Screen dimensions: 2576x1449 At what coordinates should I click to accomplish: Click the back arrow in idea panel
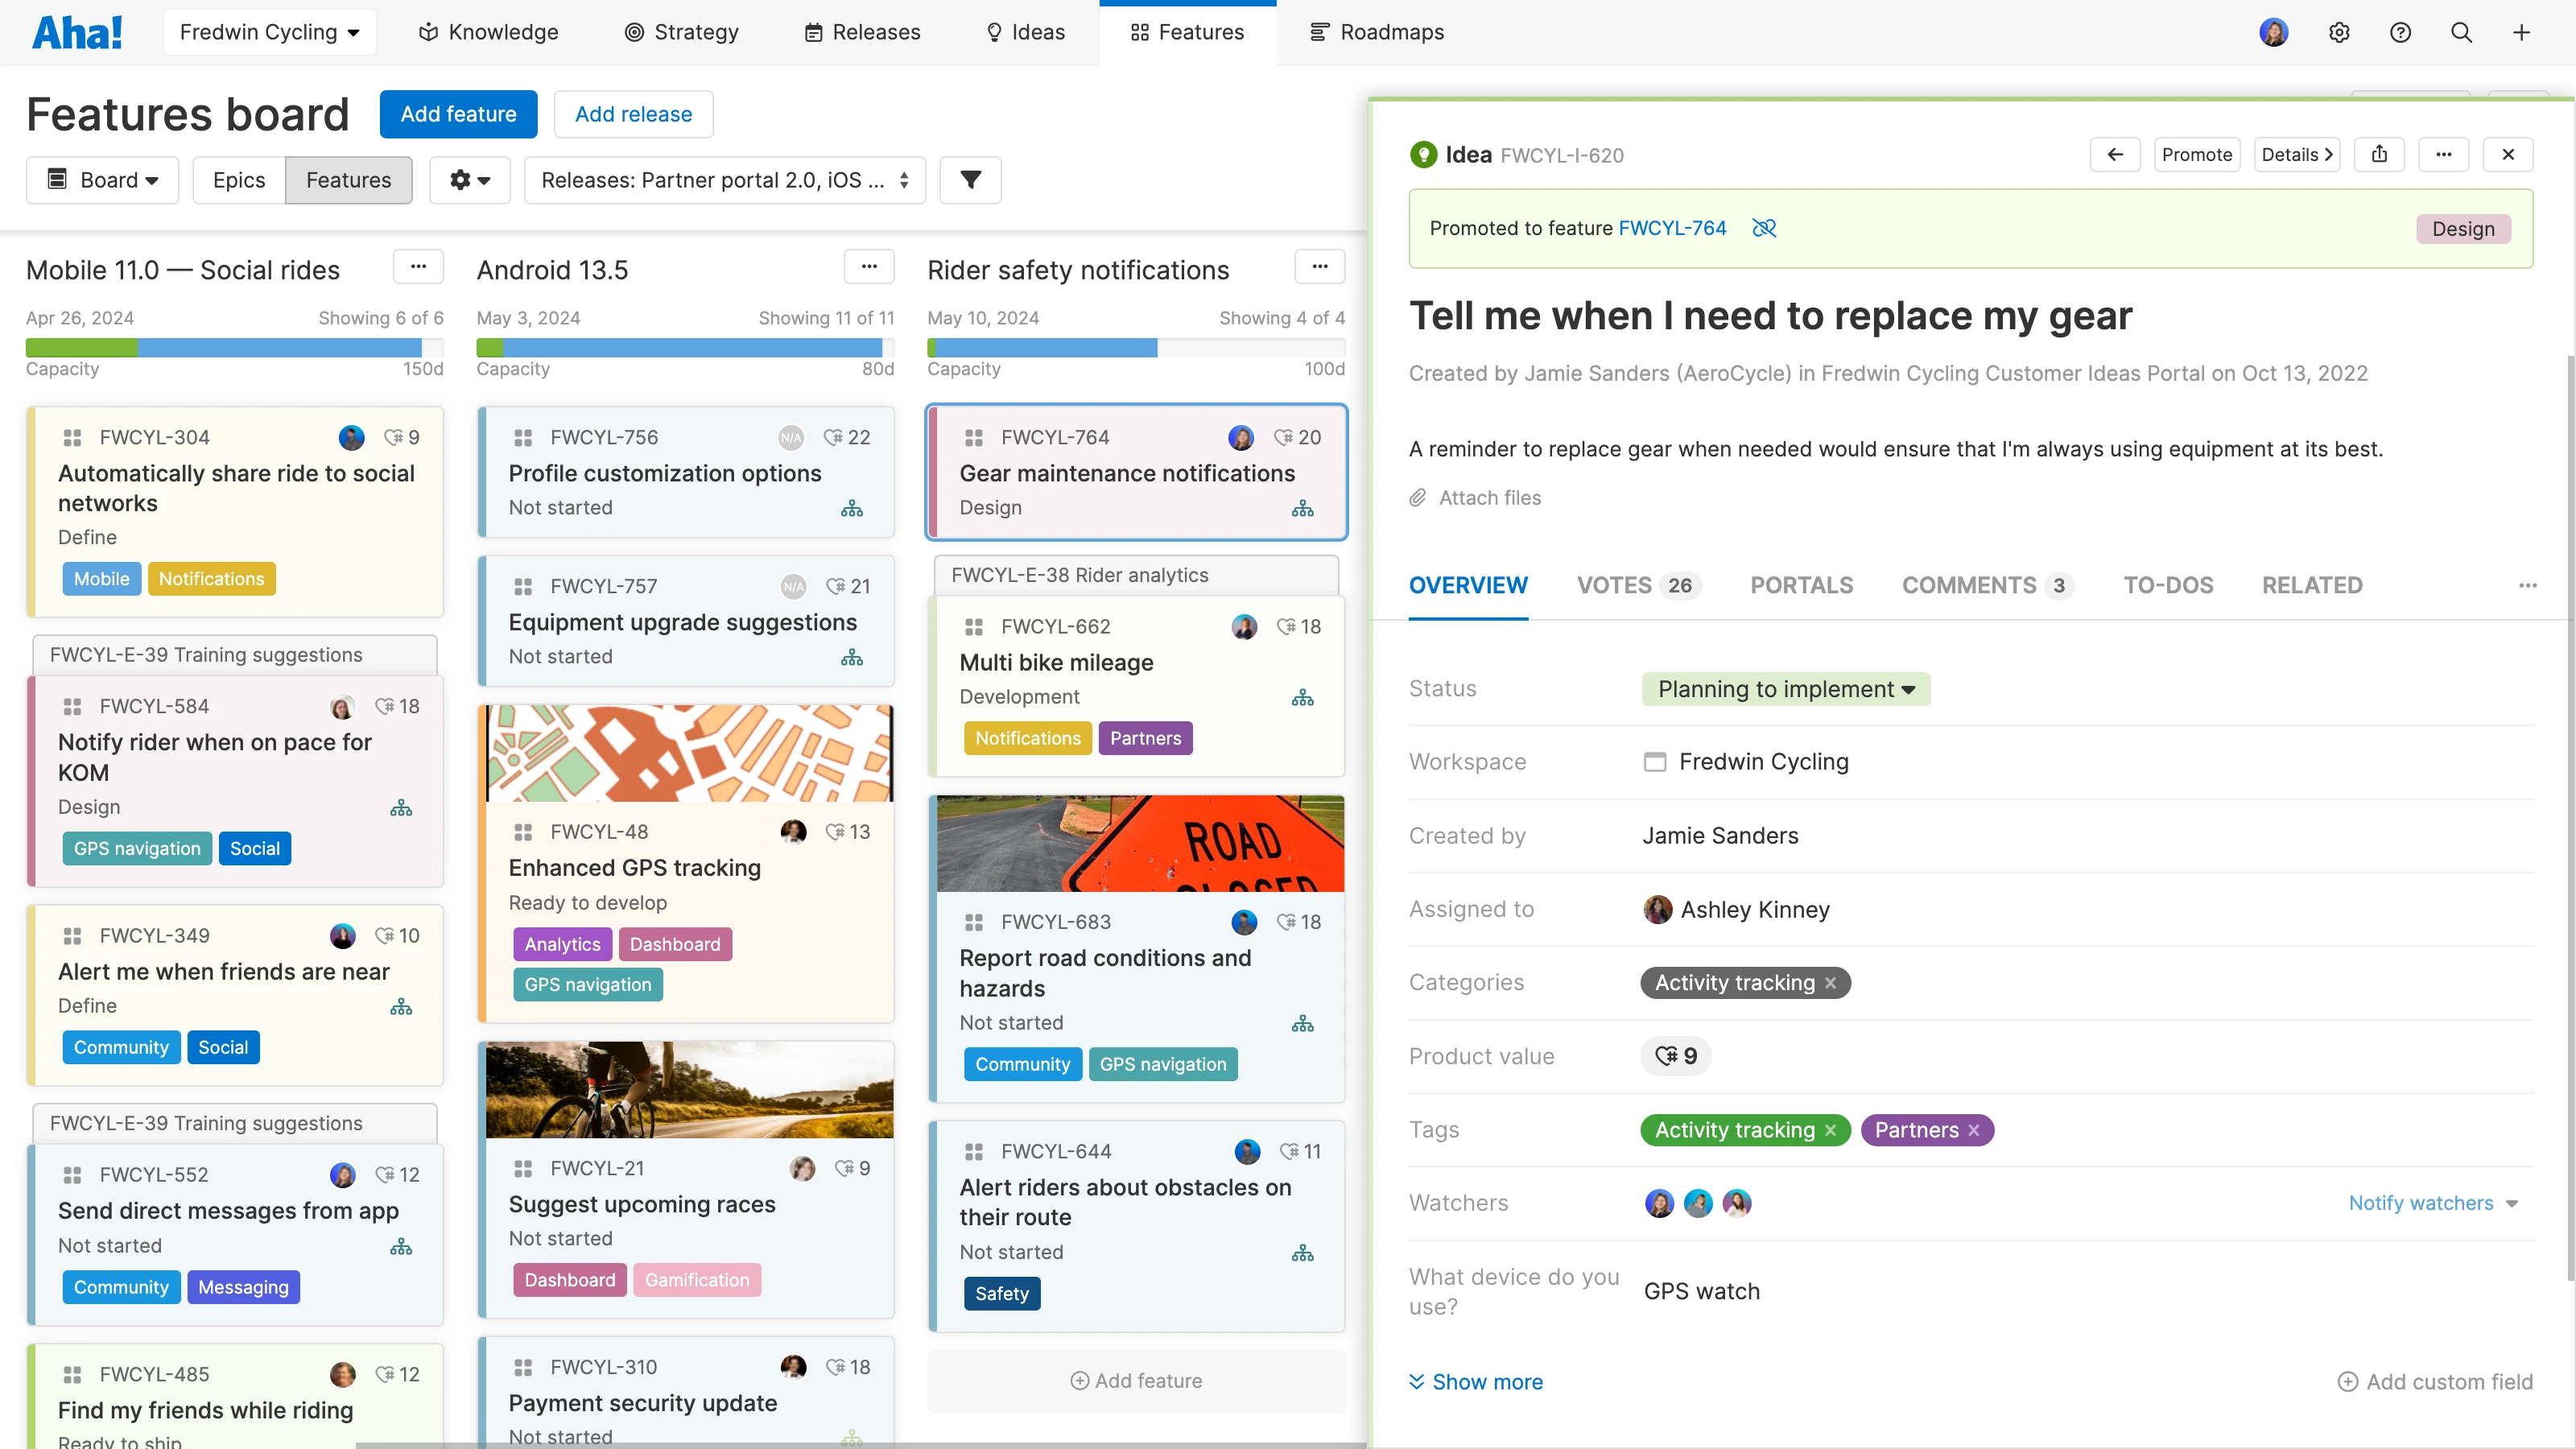coord(2115,154)
